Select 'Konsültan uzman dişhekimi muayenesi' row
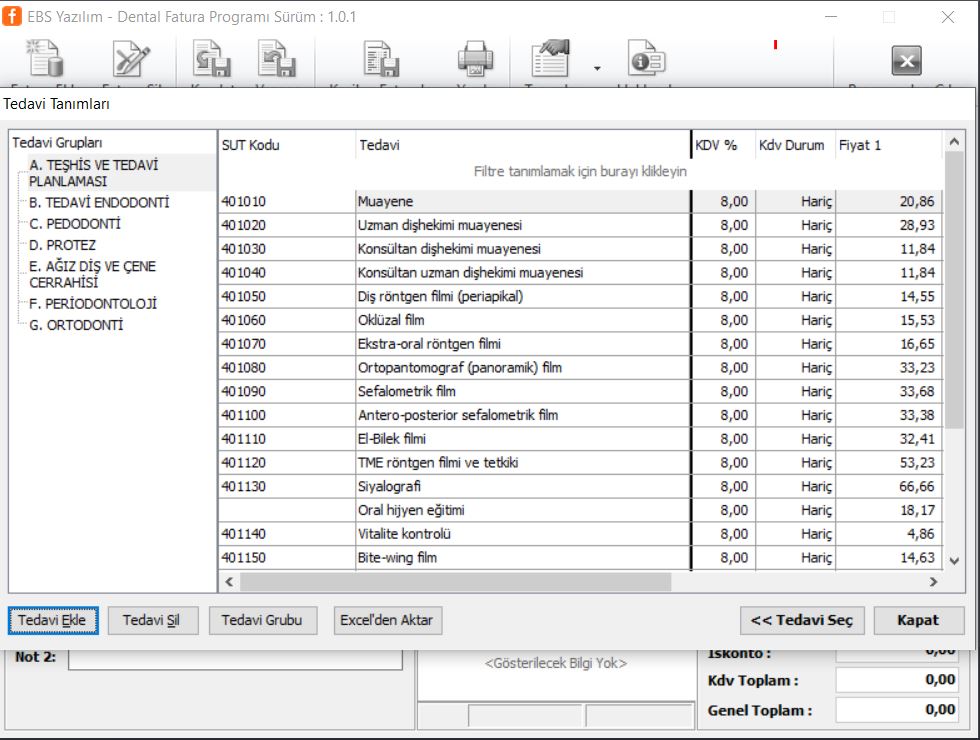Screen dimensions: 980x740 [580, 272]
